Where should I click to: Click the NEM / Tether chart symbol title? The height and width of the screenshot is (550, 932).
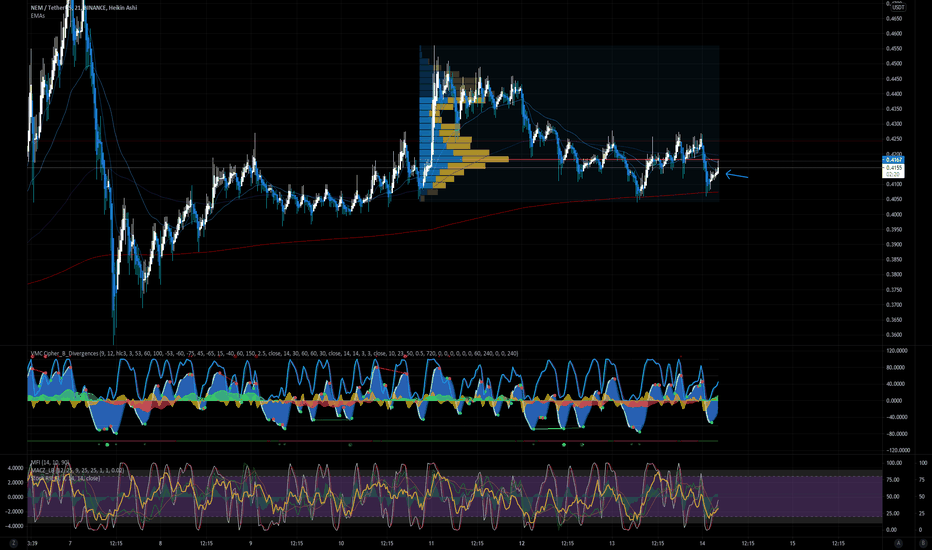coord(84,8)
